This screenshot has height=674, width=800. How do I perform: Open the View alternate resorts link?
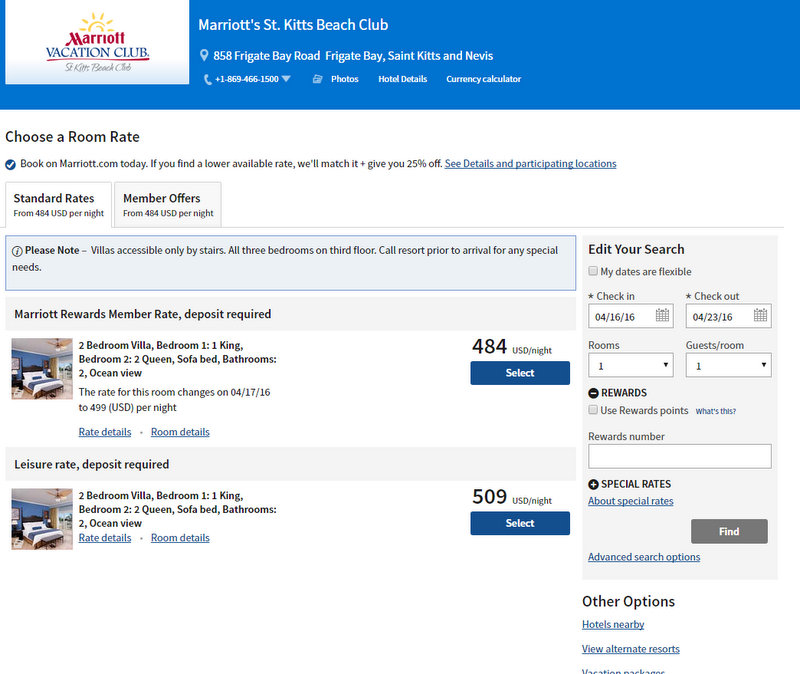[x=631, y=649]
